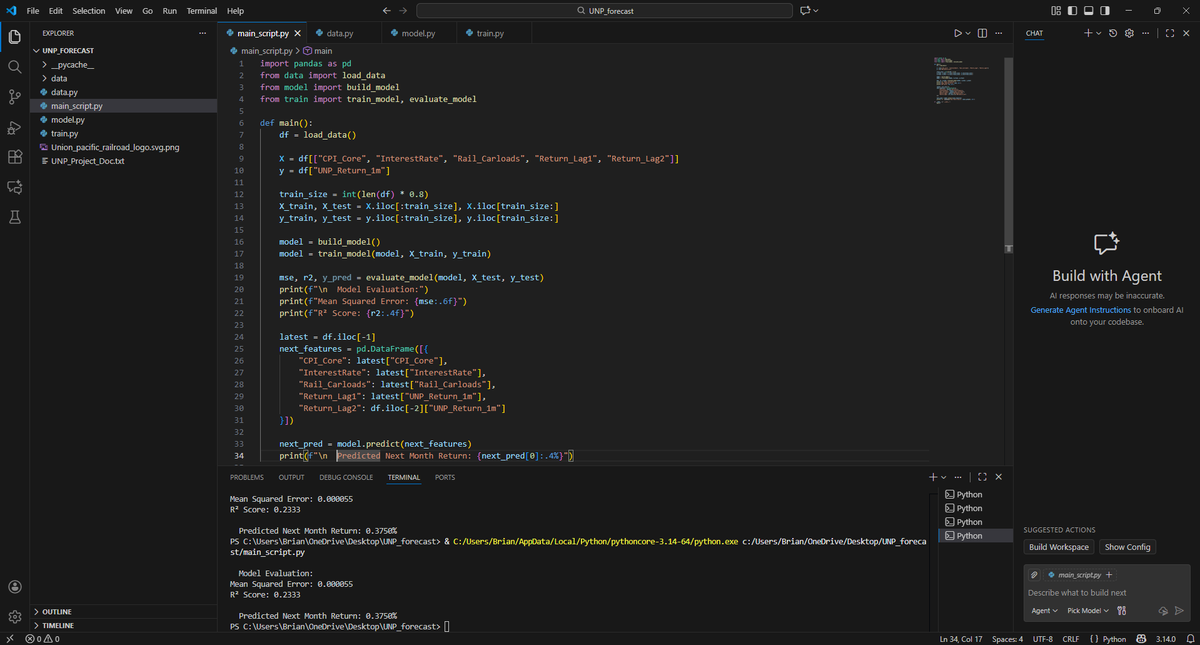Open the new chat dropdown arrow
Viewport: 1200px width, 645px height.
[1098, 33]
